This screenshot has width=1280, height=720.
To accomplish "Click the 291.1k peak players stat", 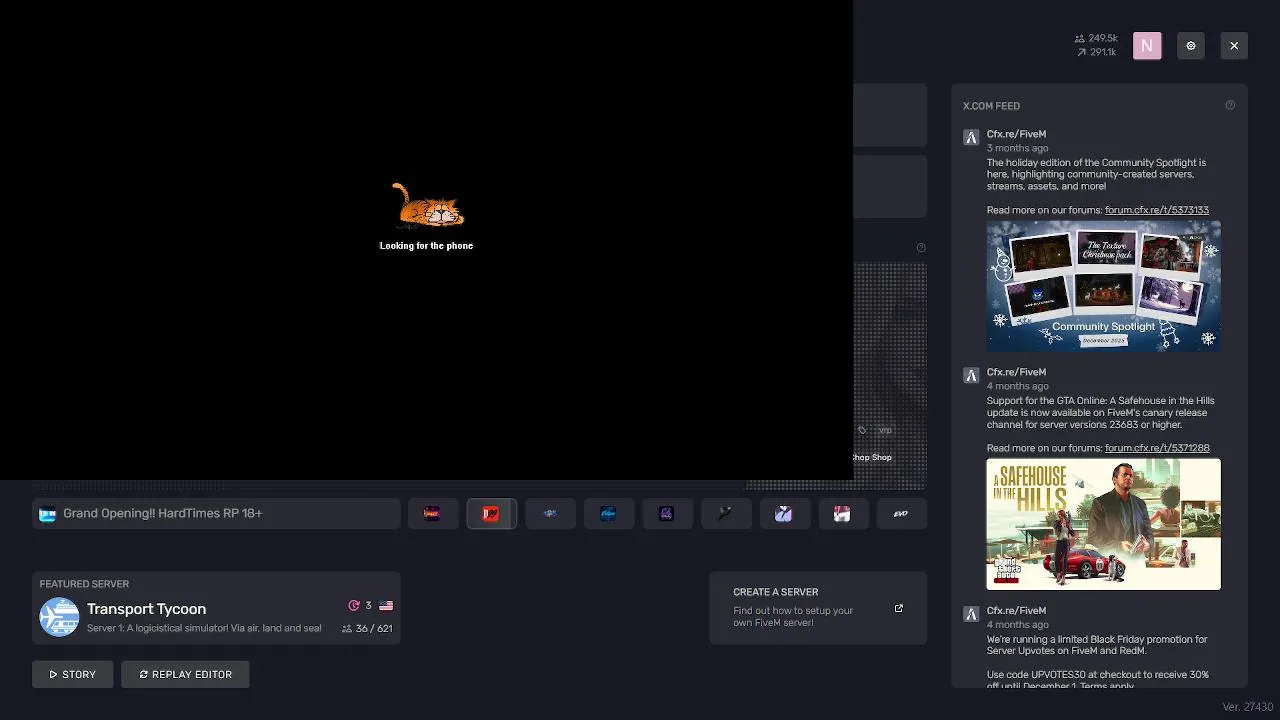I will (1096, 52).
